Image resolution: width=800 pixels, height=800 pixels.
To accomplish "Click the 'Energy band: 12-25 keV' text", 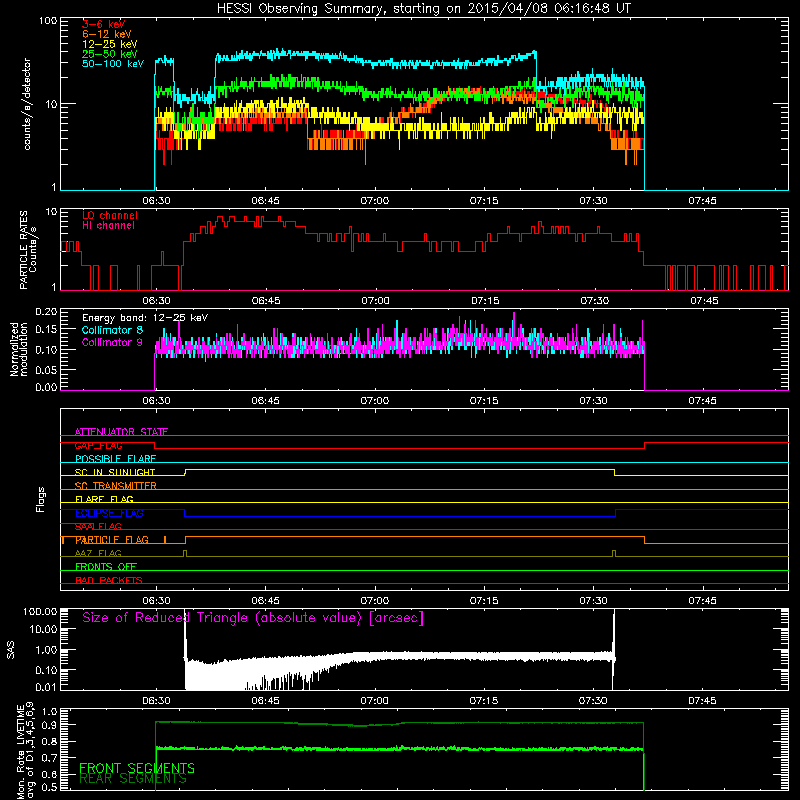I will [145, 318].
